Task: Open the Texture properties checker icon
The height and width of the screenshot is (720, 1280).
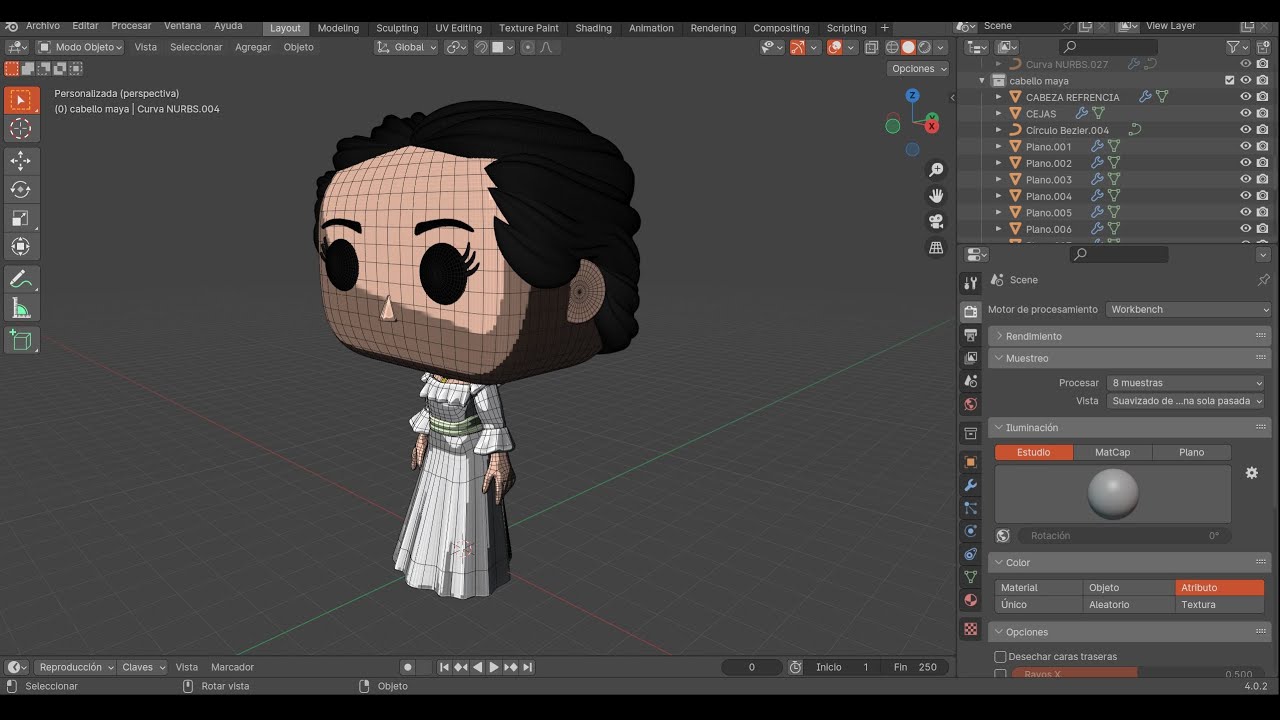Action: pyautogui.click(x=970, y=629)
